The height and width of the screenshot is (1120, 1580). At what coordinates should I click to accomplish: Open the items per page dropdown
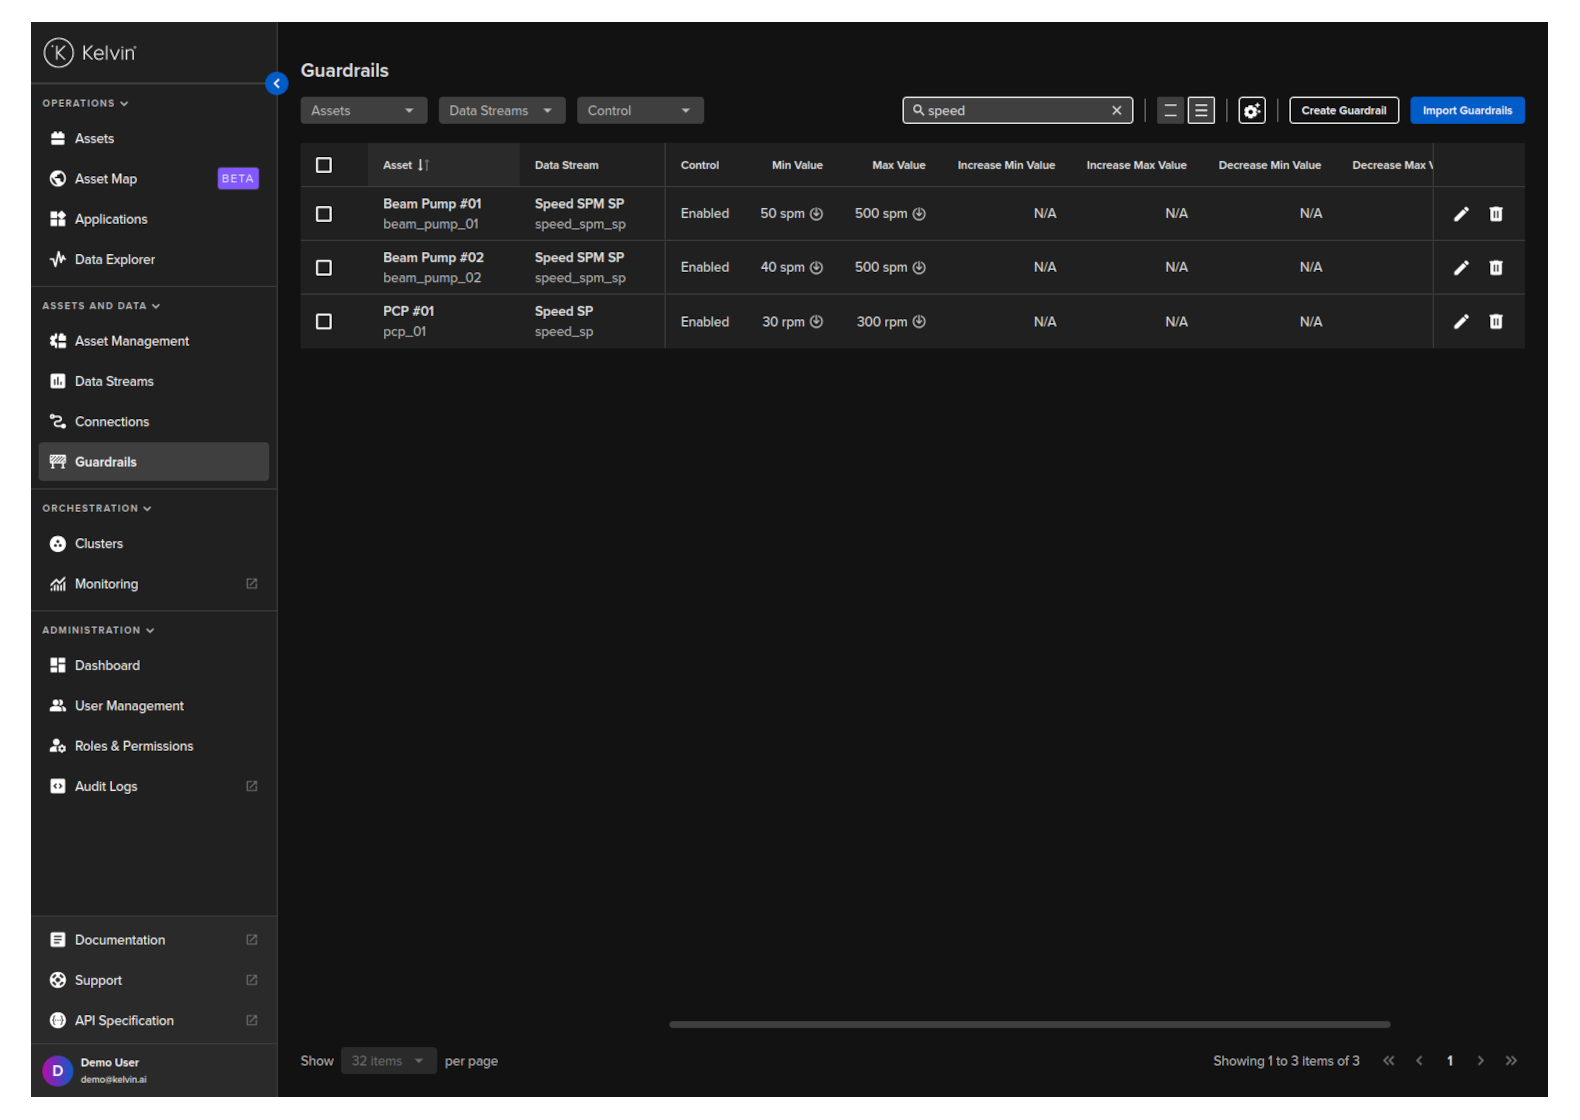(388, 1061)
